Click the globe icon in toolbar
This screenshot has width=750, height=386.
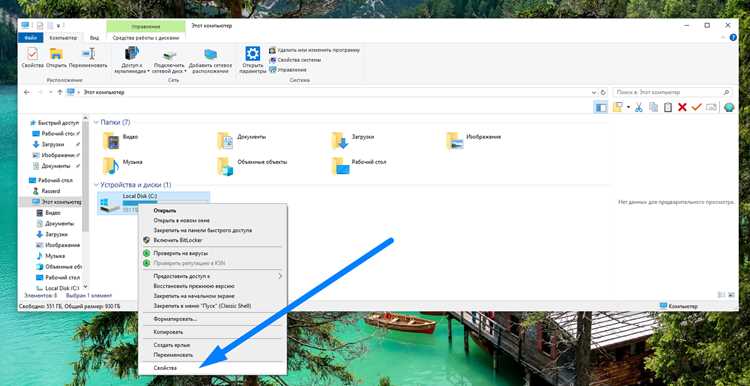pyautogui.click(x=728, y=108)
